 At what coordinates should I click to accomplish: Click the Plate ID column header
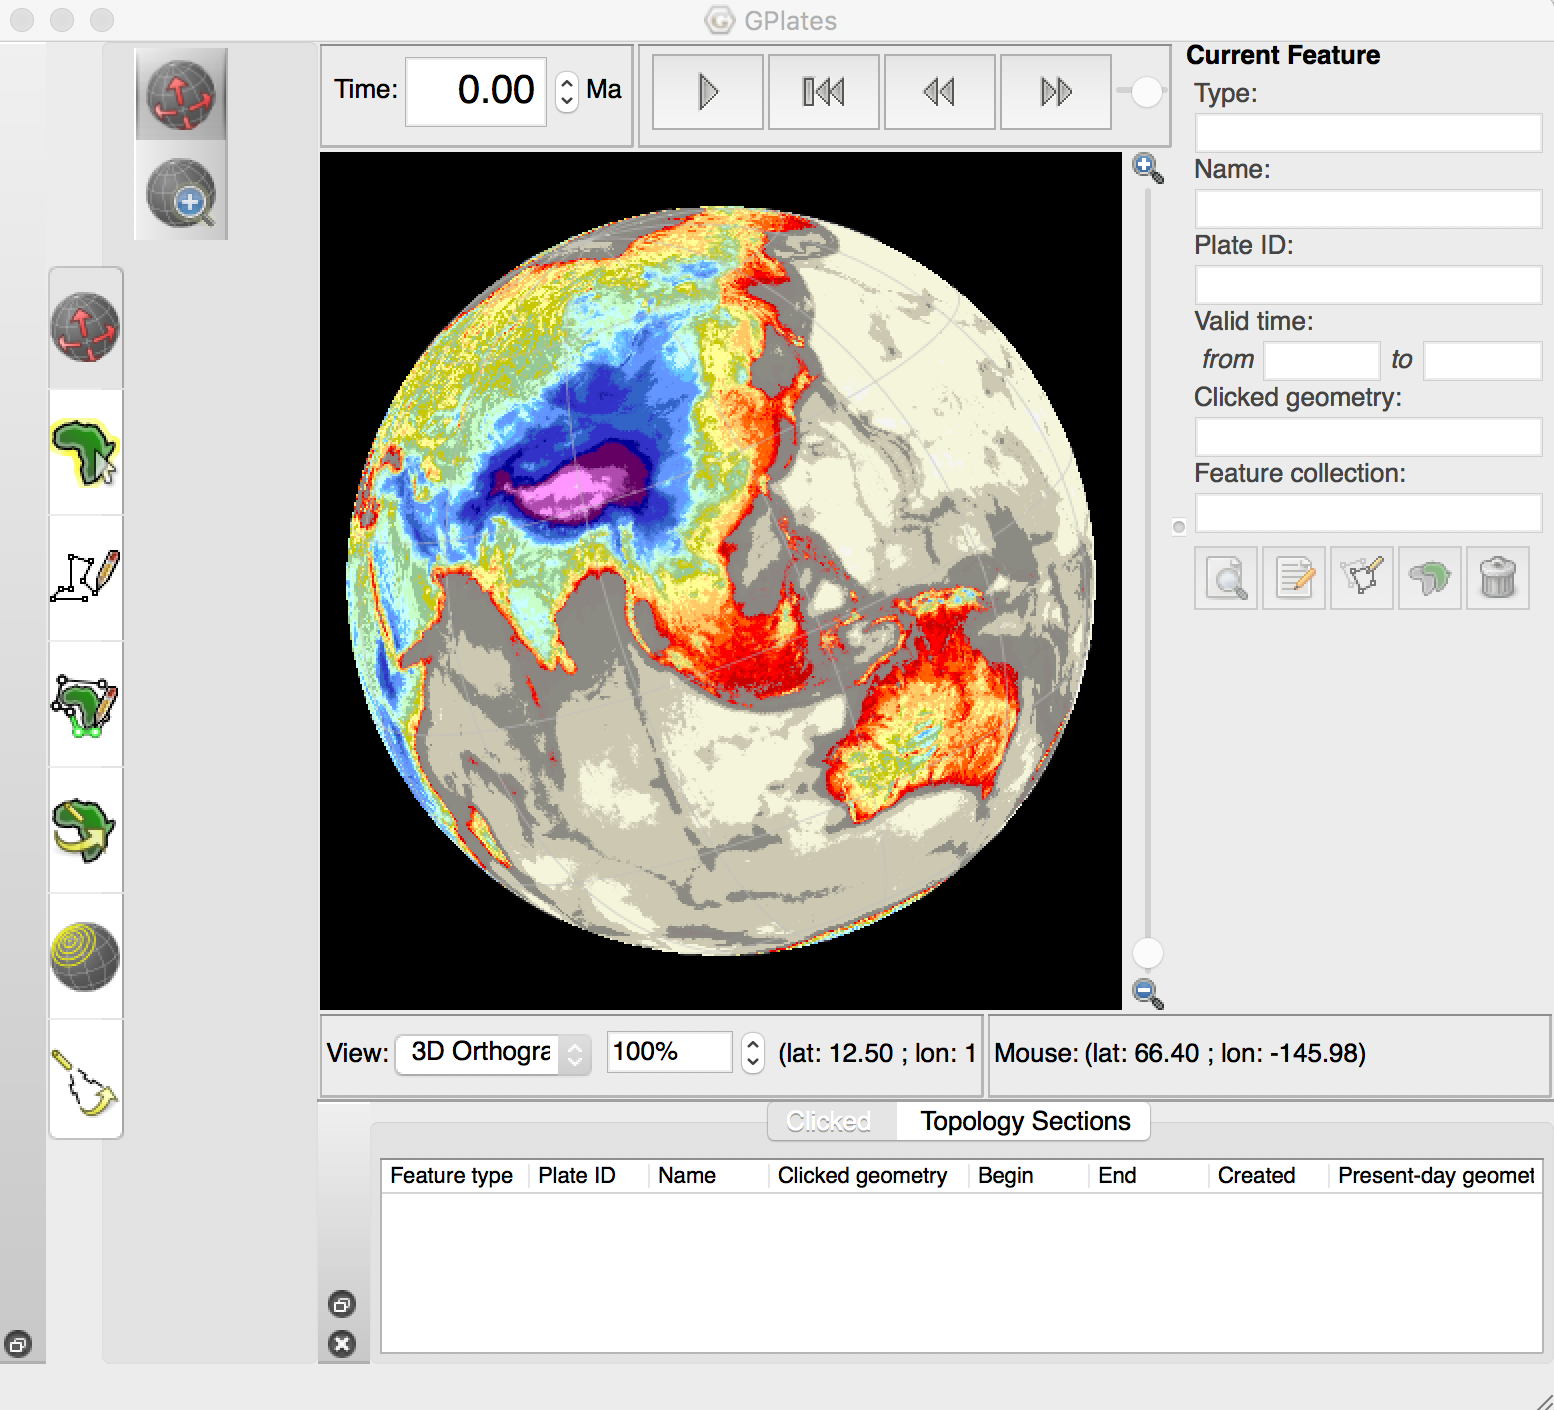(588, 1176)
